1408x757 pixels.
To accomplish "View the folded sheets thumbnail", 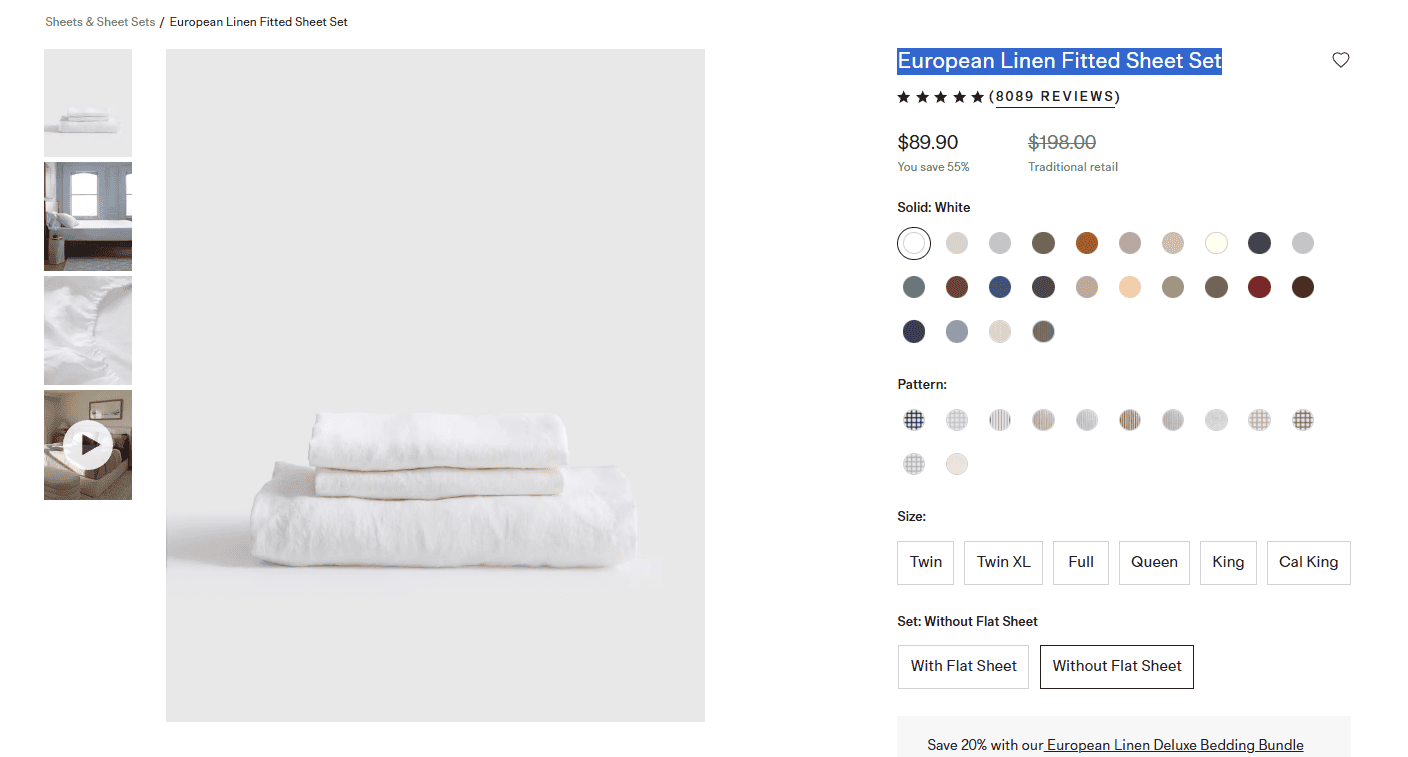I will (x=88, y=103).
